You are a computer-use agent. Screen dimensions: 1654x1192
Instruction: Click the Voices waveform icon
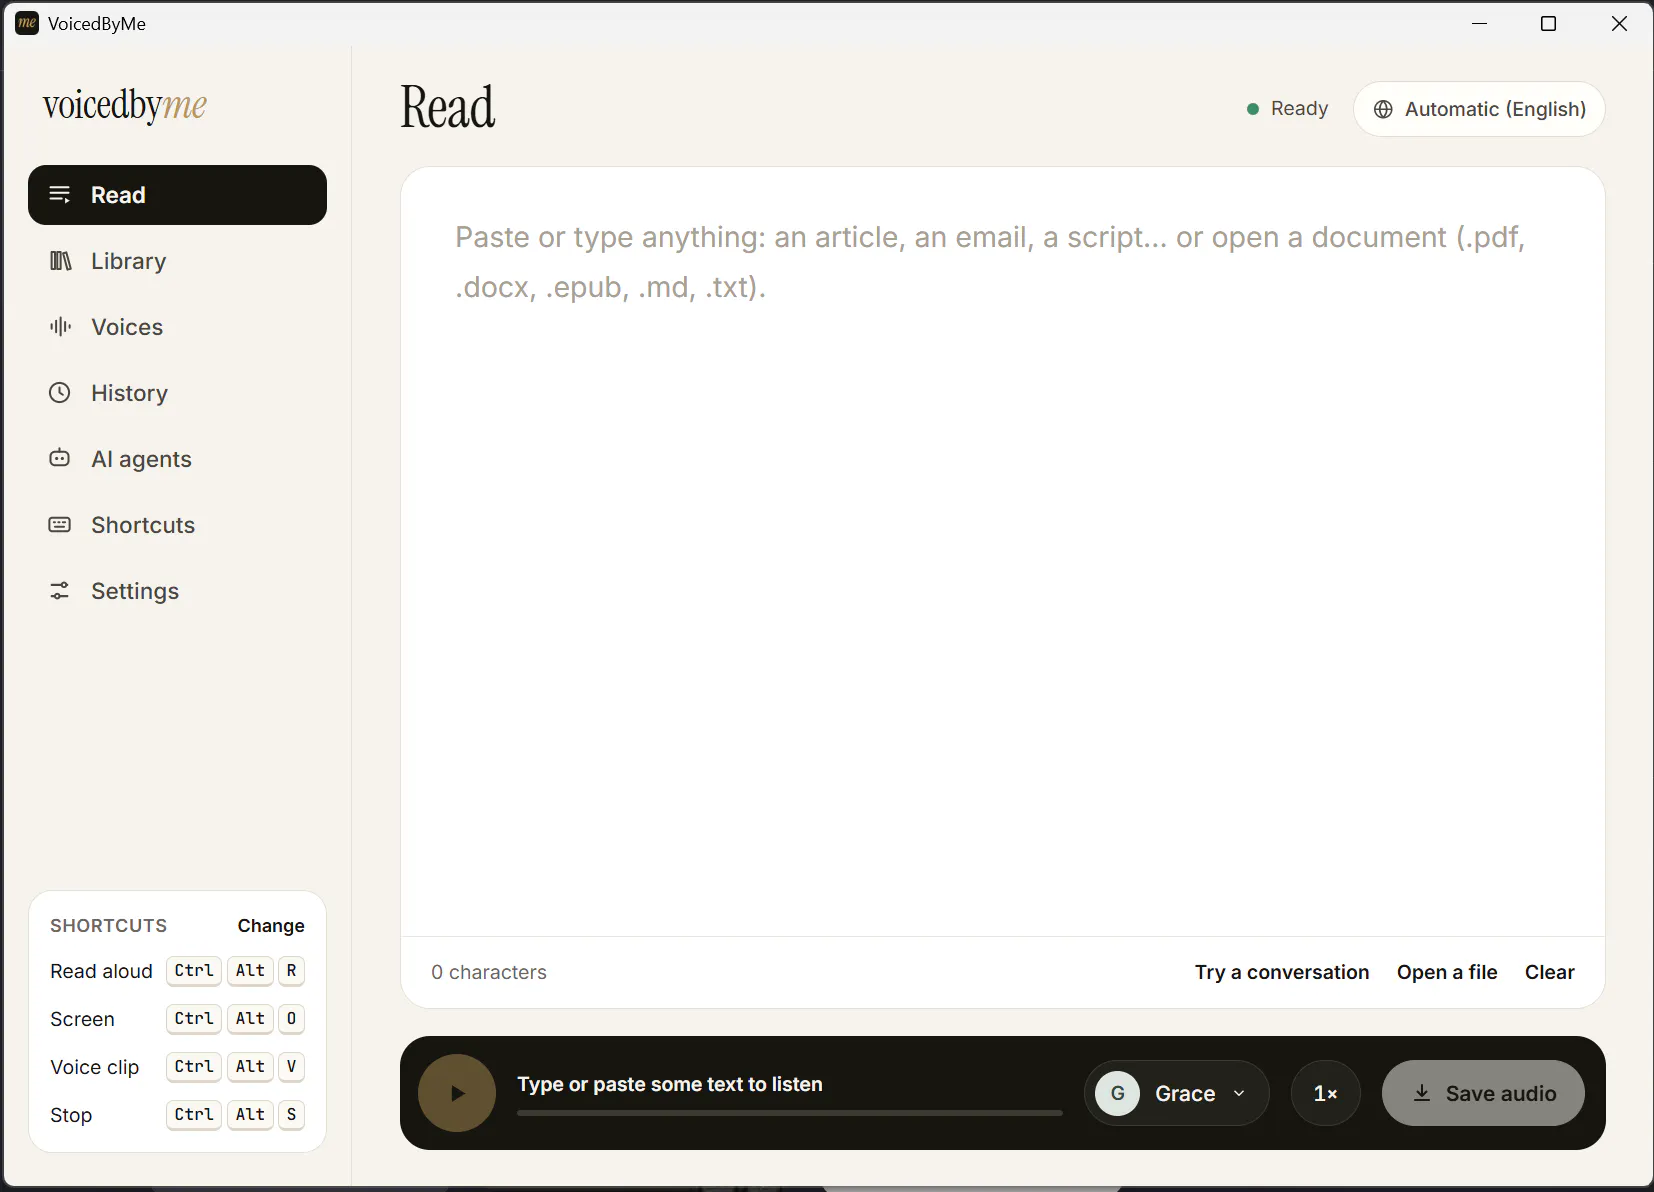click(60, 326)
